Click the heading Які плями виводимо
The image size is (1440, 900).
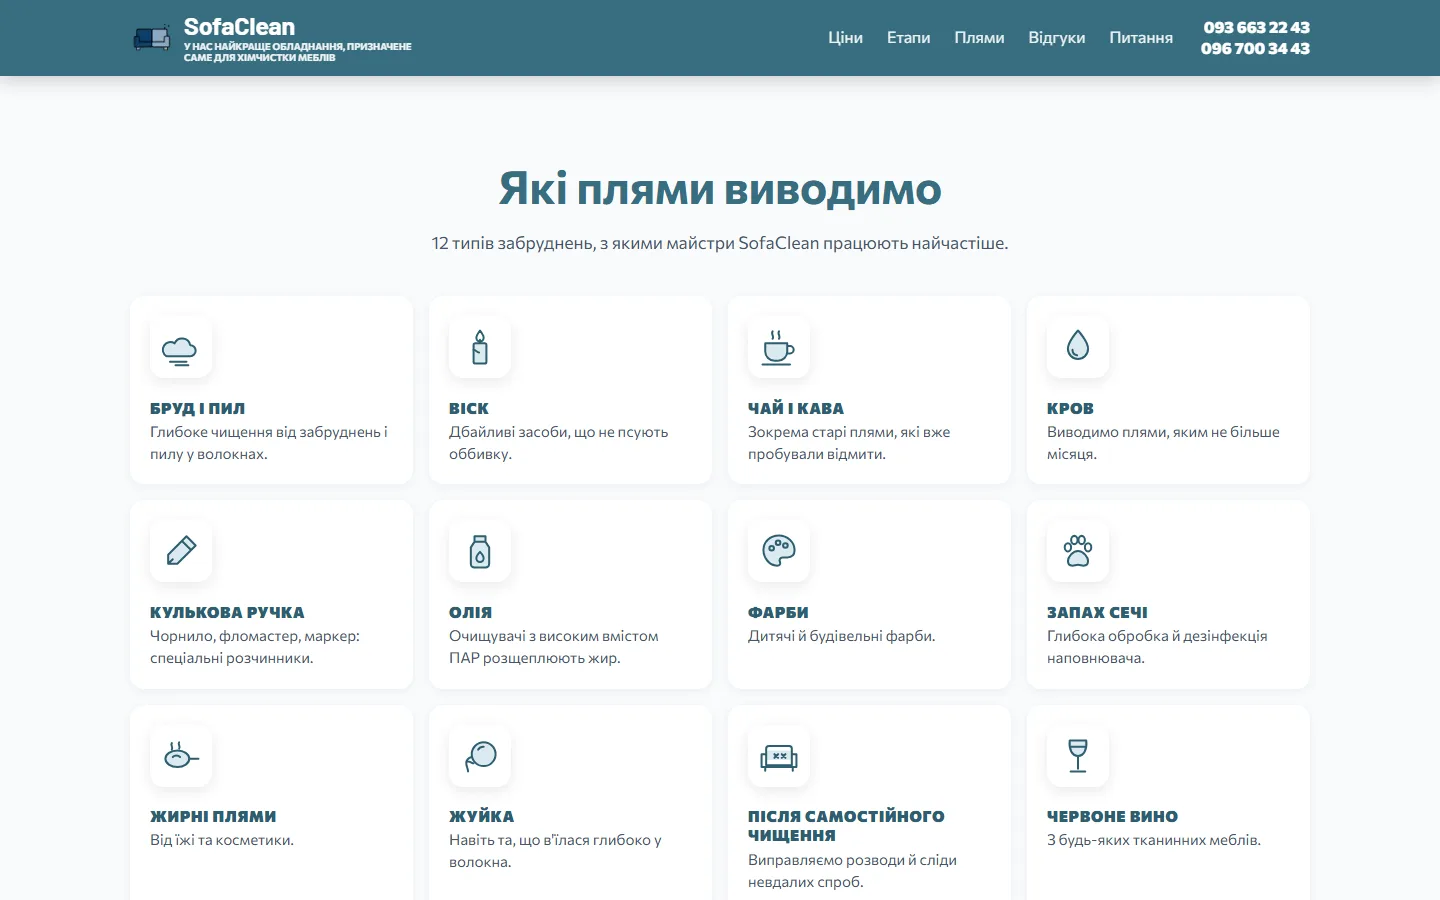tap(720, 188)
